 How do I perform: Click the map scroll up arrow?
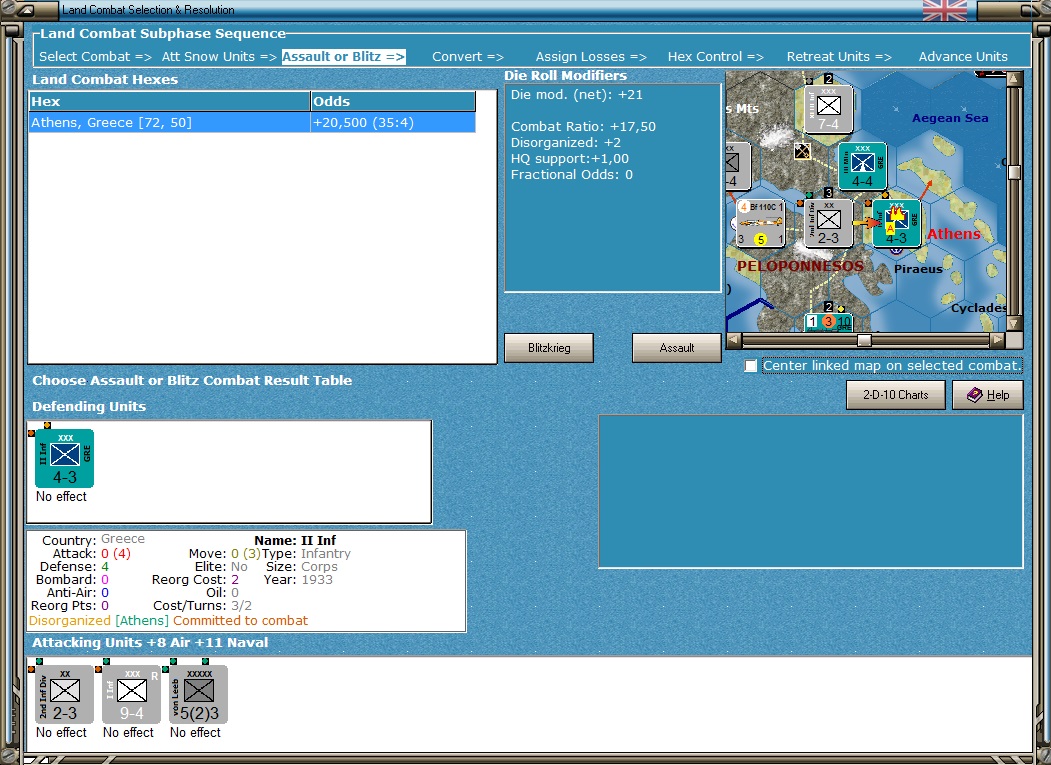[x=1014, y=79]
